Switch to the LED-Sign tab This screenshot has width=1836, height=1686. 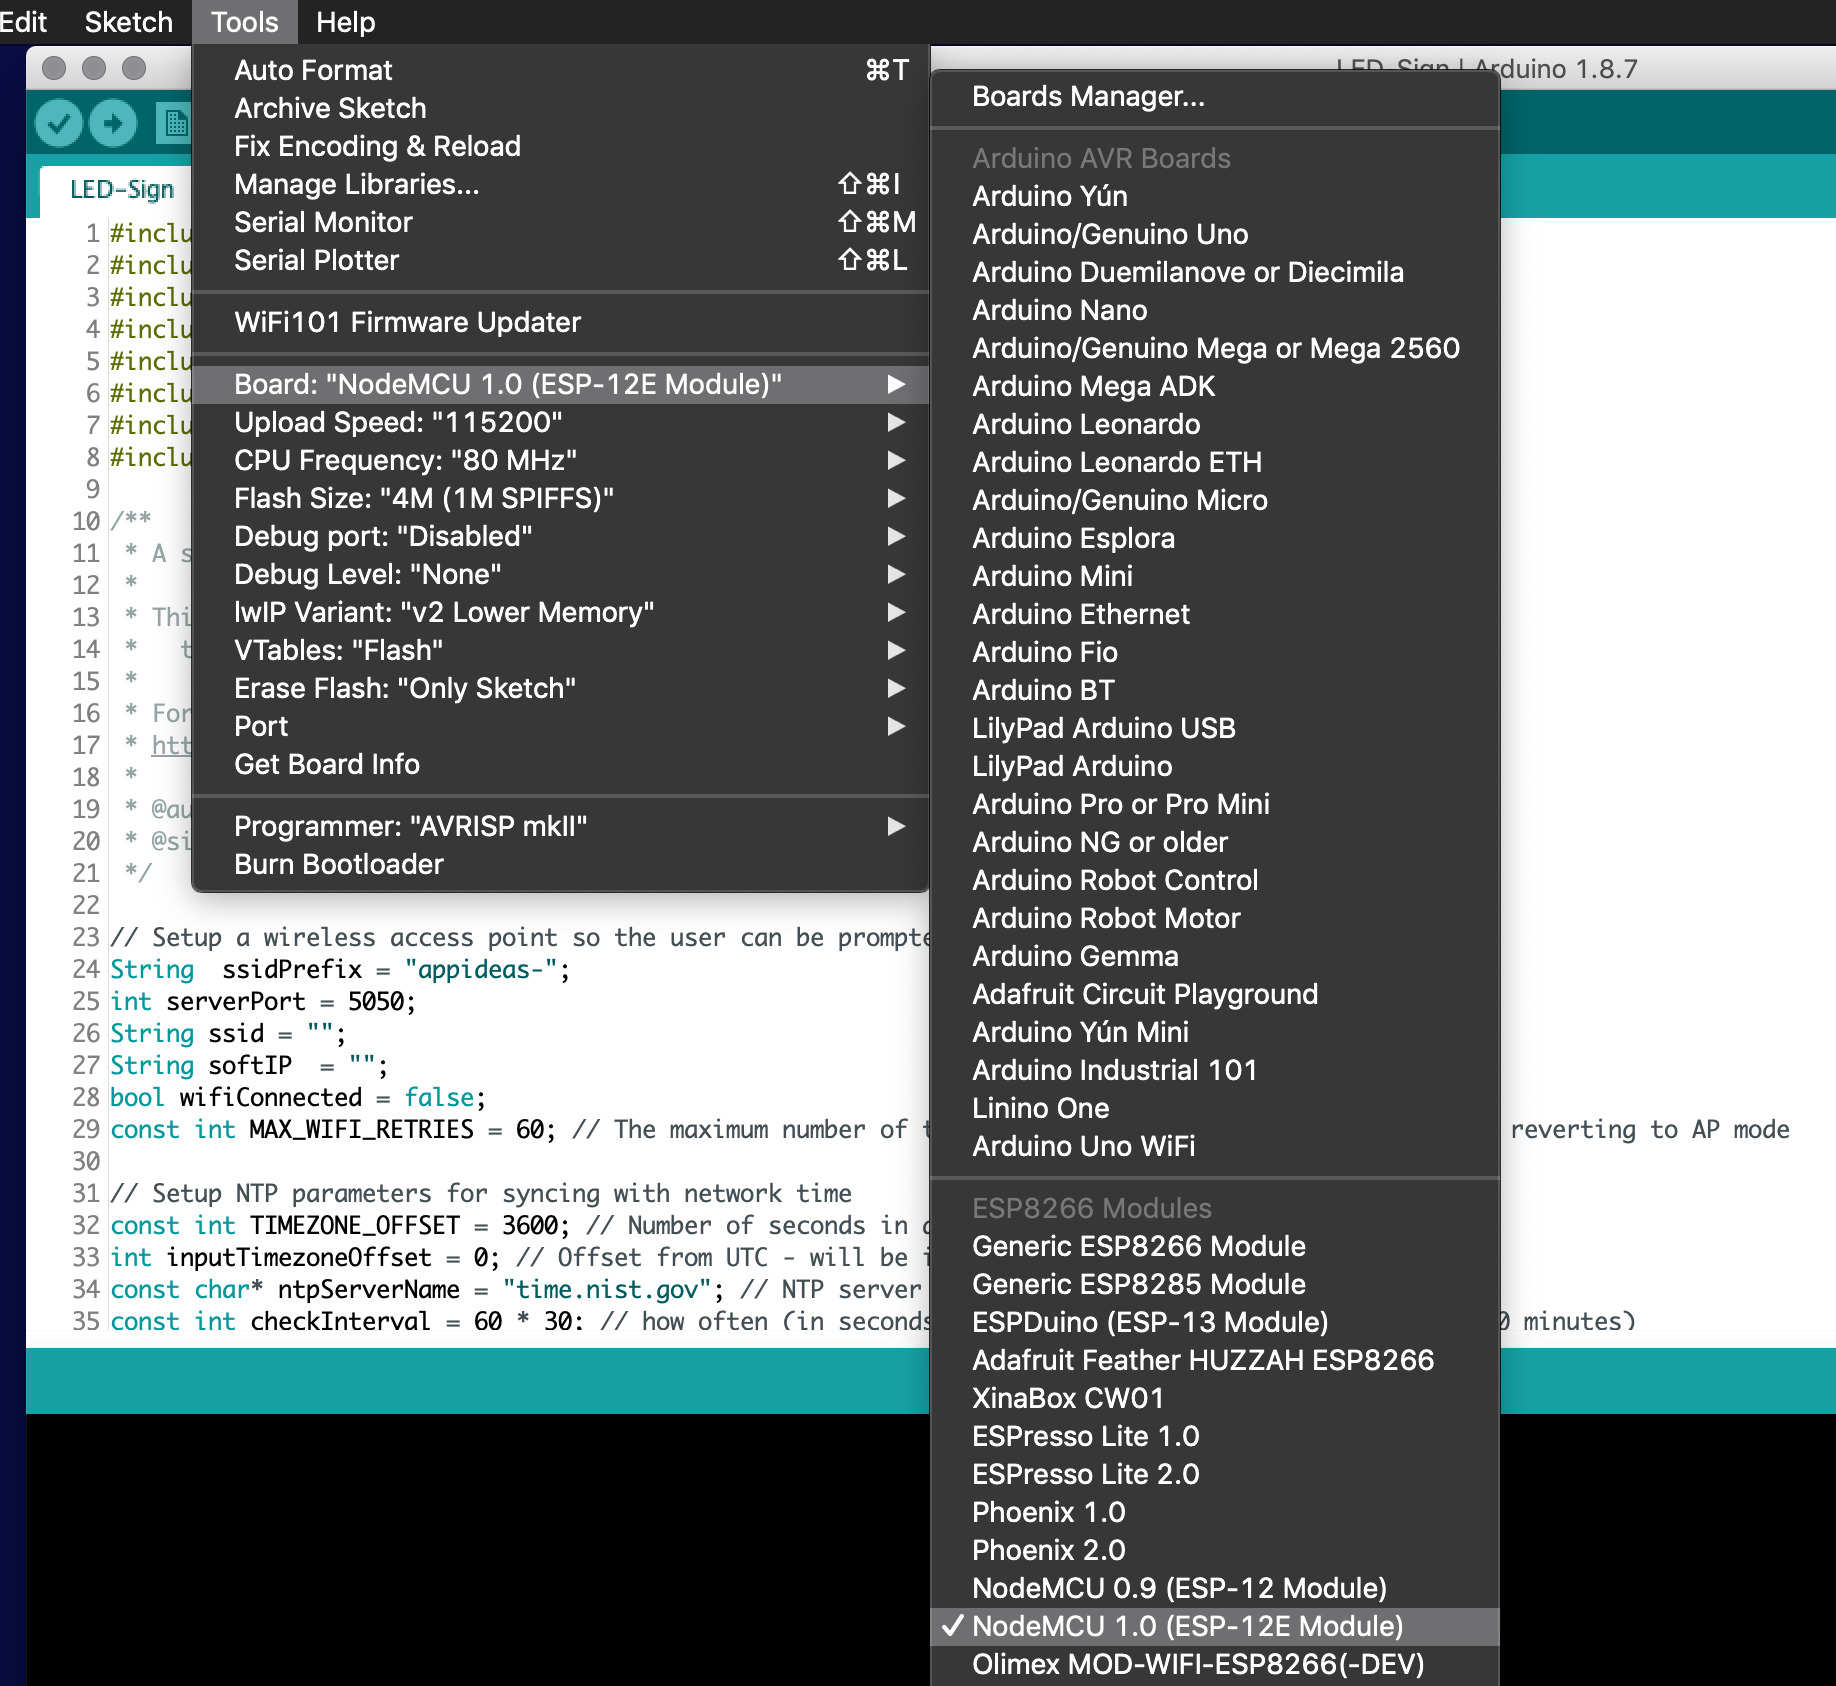coord(121,188)
